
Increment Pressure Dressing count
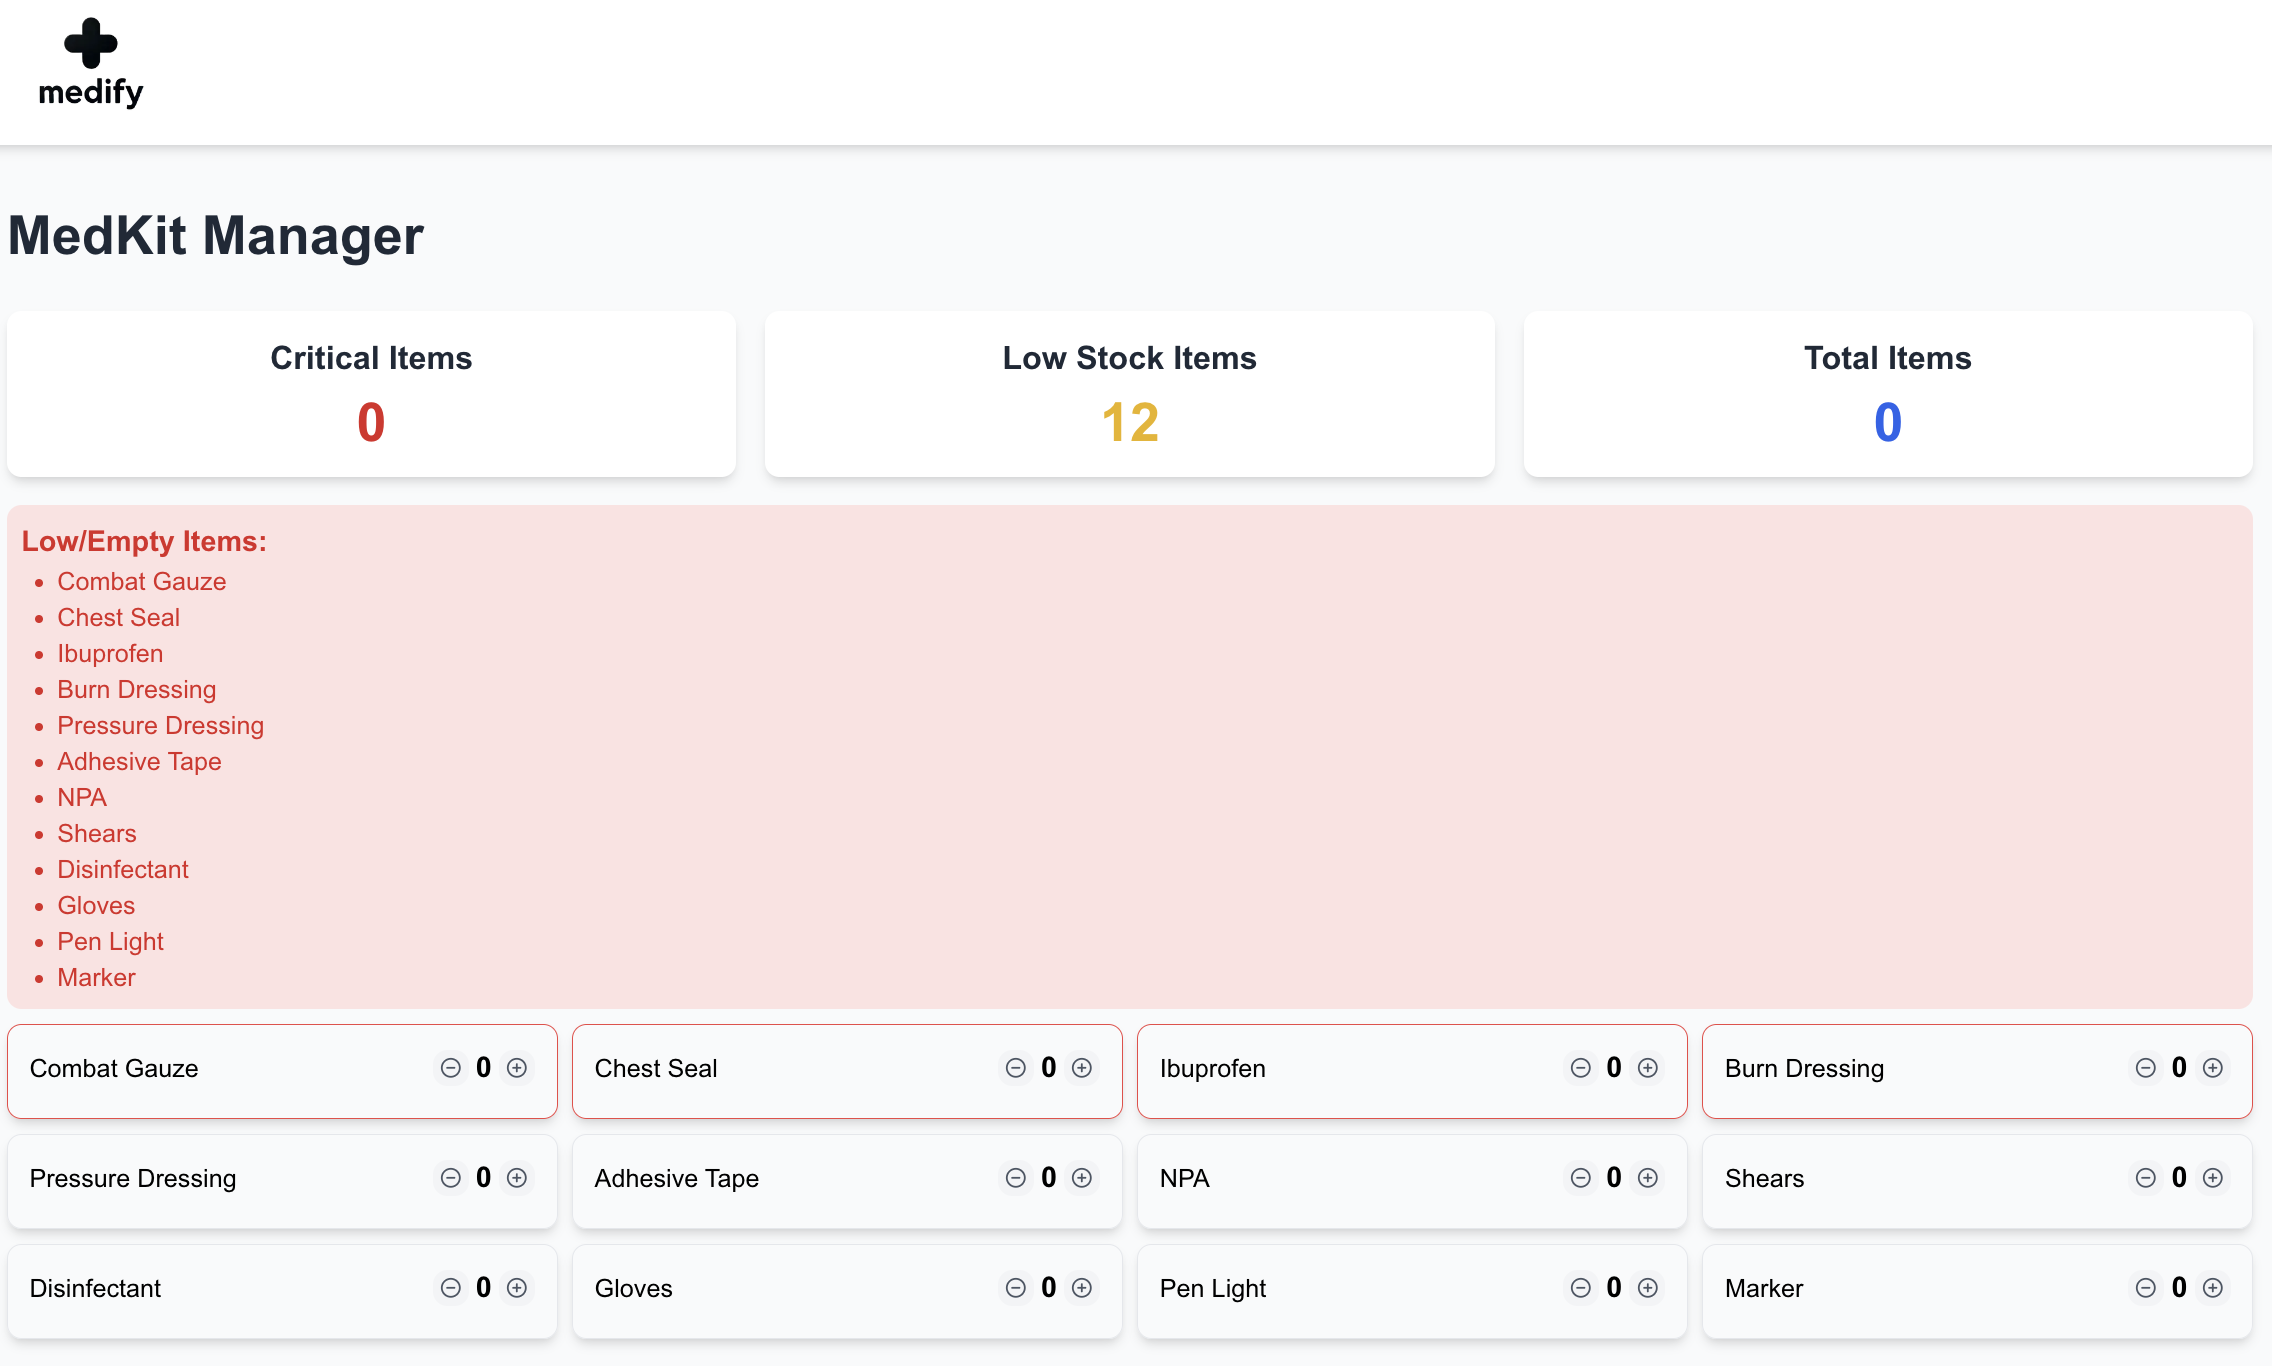(x=517, y=1178)
